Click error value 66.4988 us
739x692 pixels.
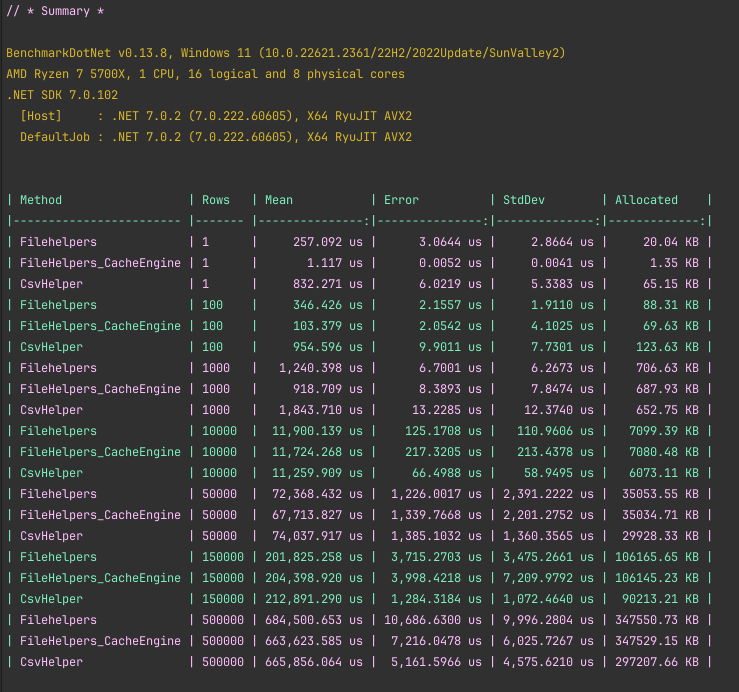pos(447,473)
